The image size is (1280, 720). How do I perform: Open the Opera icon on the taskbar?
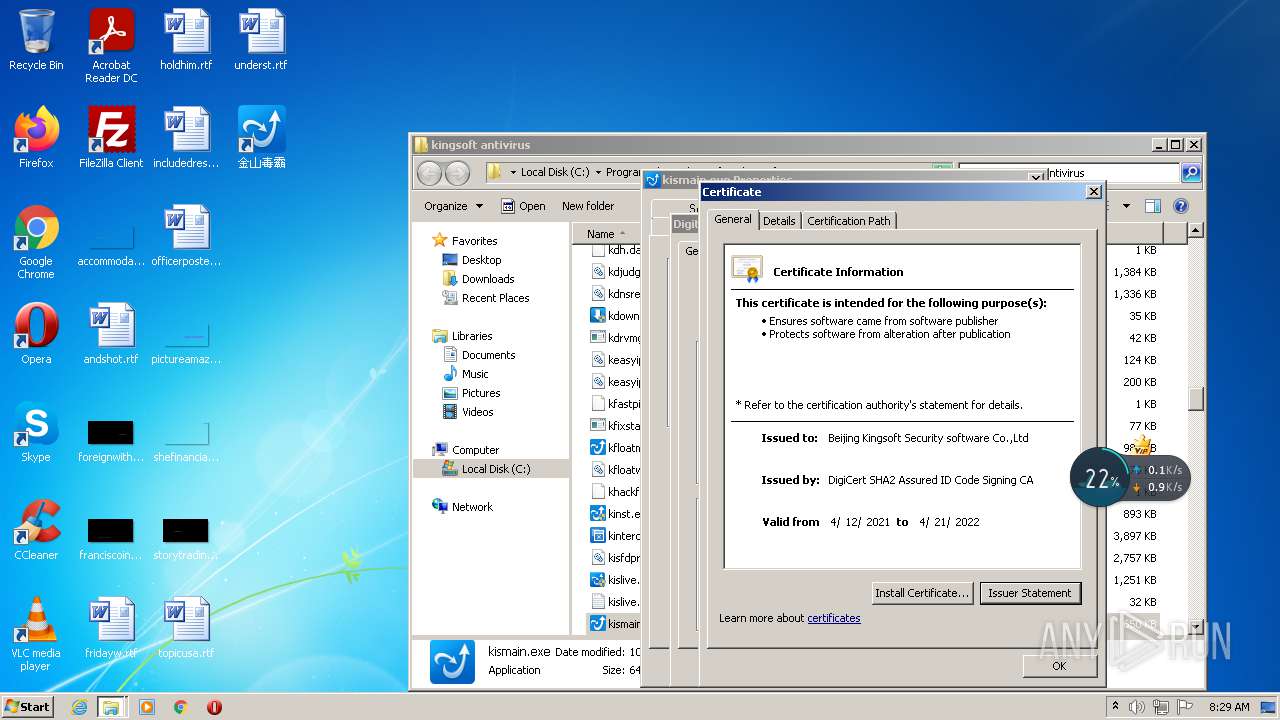pos(214,707)
